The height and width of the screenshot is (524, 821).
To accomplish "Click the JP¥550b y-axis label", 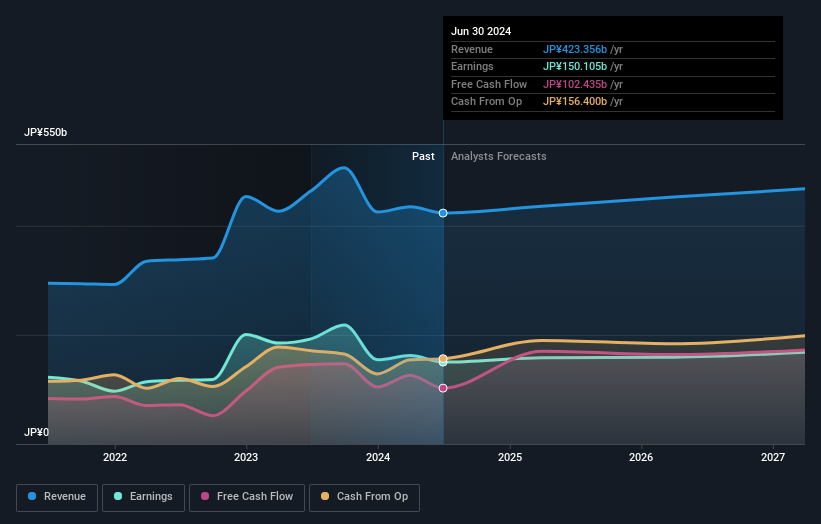I will pyautogui.click(x=46, y=132).
